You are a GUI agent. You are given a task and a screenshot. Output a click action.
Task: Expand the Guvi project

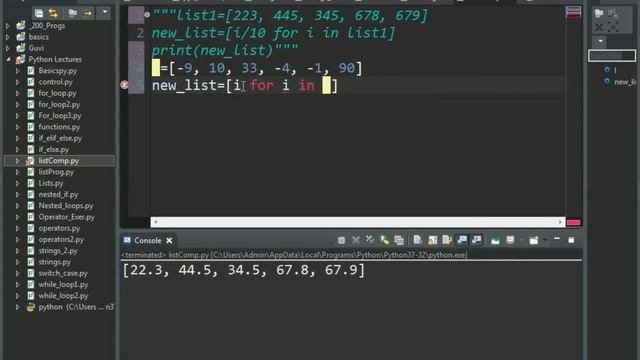point(8,48)
